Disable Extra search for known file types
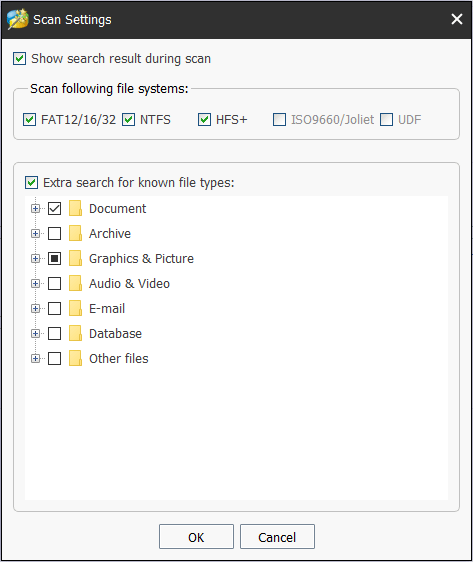Viewport: 473px width, 562px height. (x=32, y=182)
